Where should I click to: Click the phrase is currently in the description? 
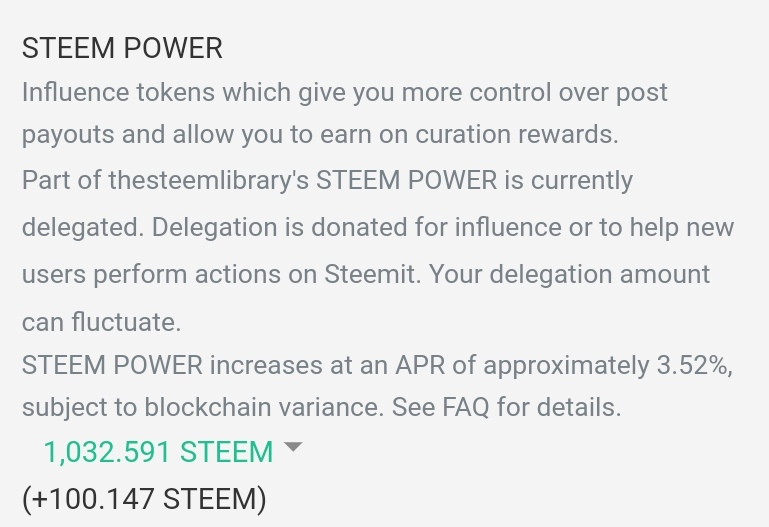tap(568, 180)
